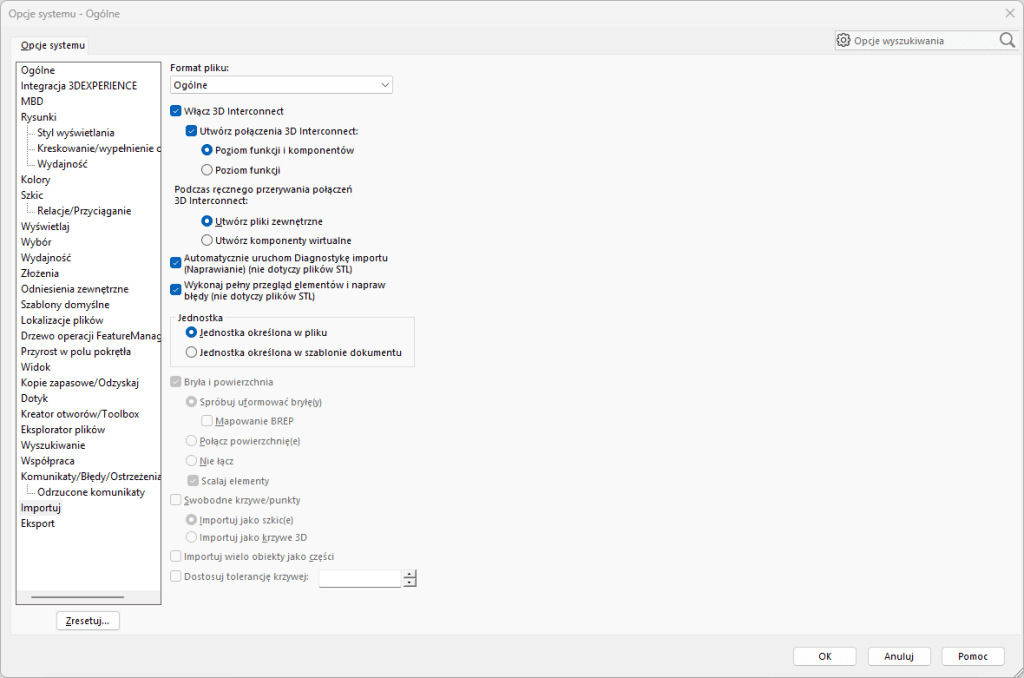Click the gear icon in search box
Image resolution: width=1024 pixels, height=678 pixels.
[x=843, y=40]
